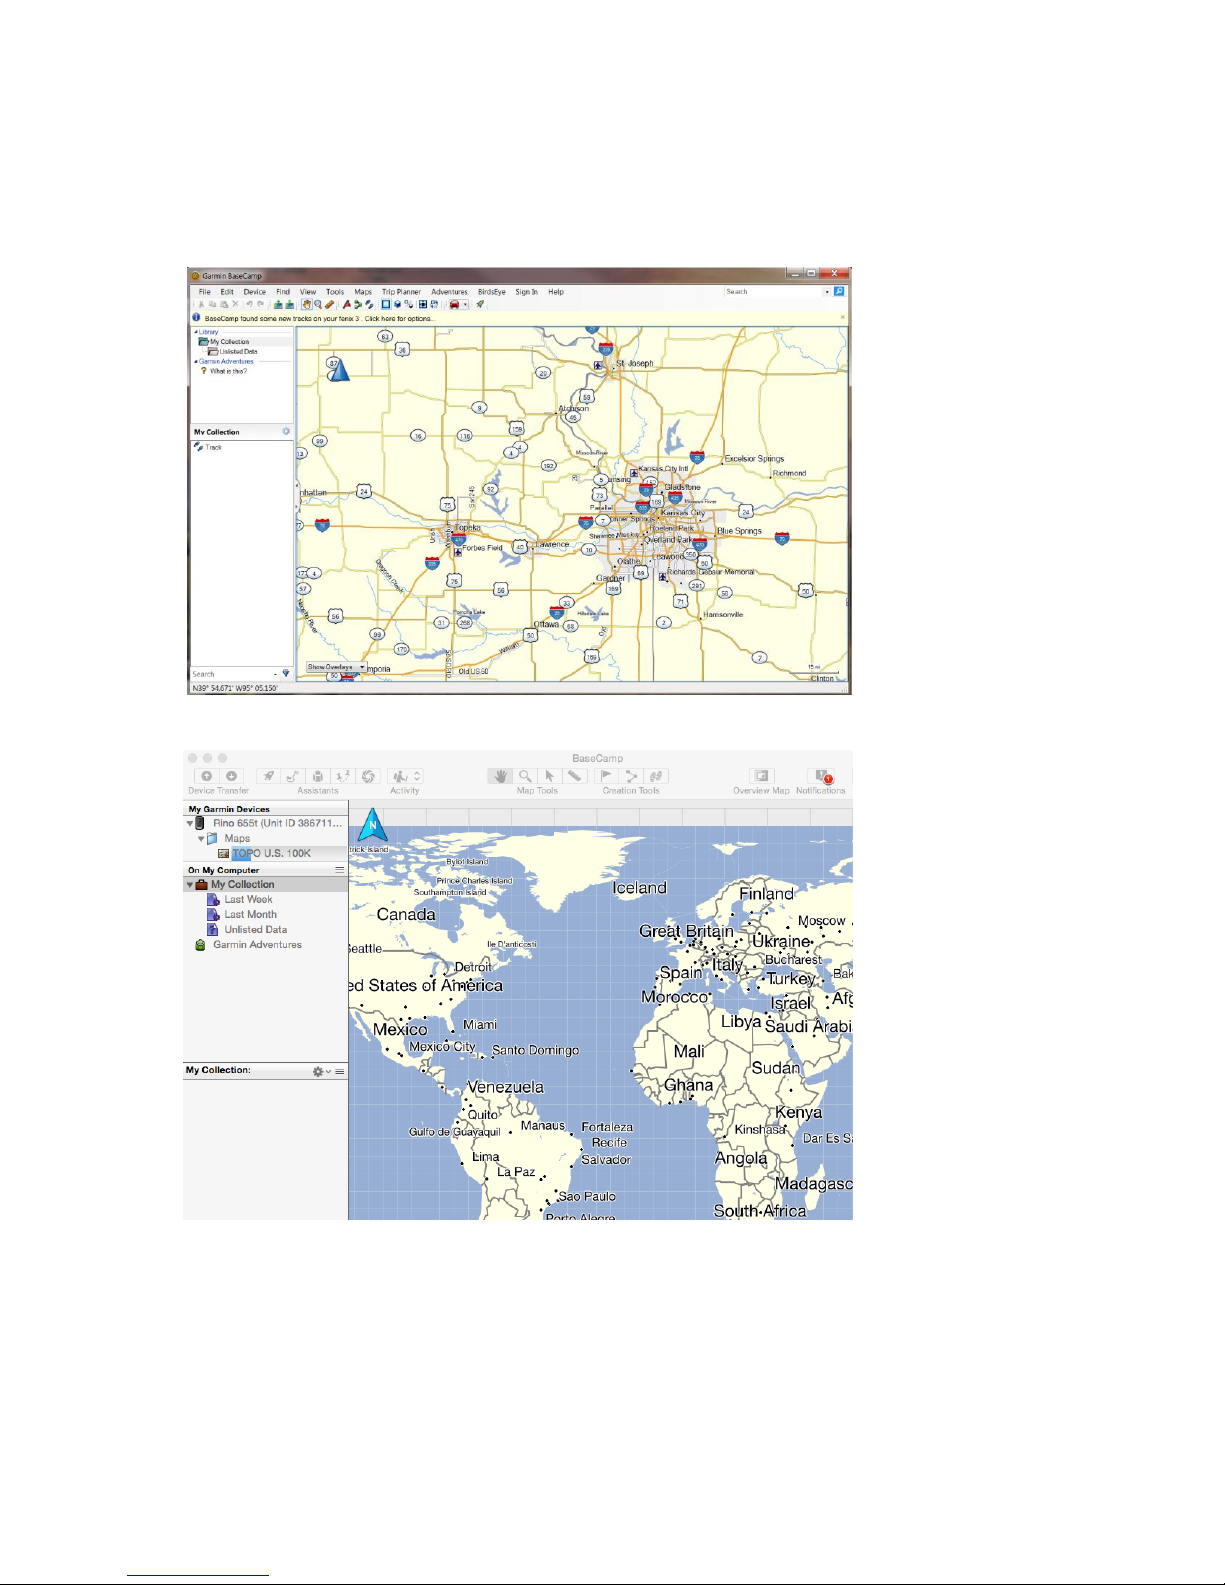The width and height of the screenshot is (1225, 1585).
Task: Open the BirdsEye menu
Action: (x=491, y=292)
